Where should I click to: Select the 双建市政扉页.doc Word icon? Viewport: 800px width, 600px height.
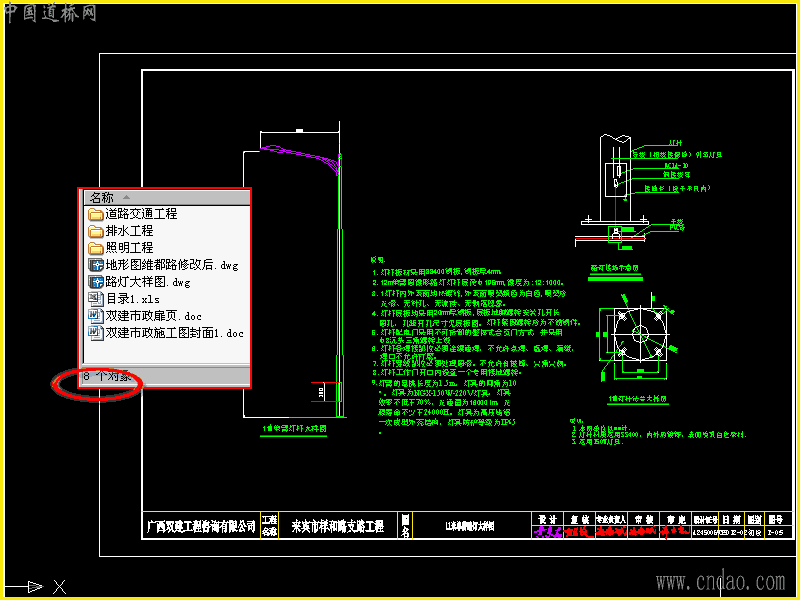click(x=95, y=316)
